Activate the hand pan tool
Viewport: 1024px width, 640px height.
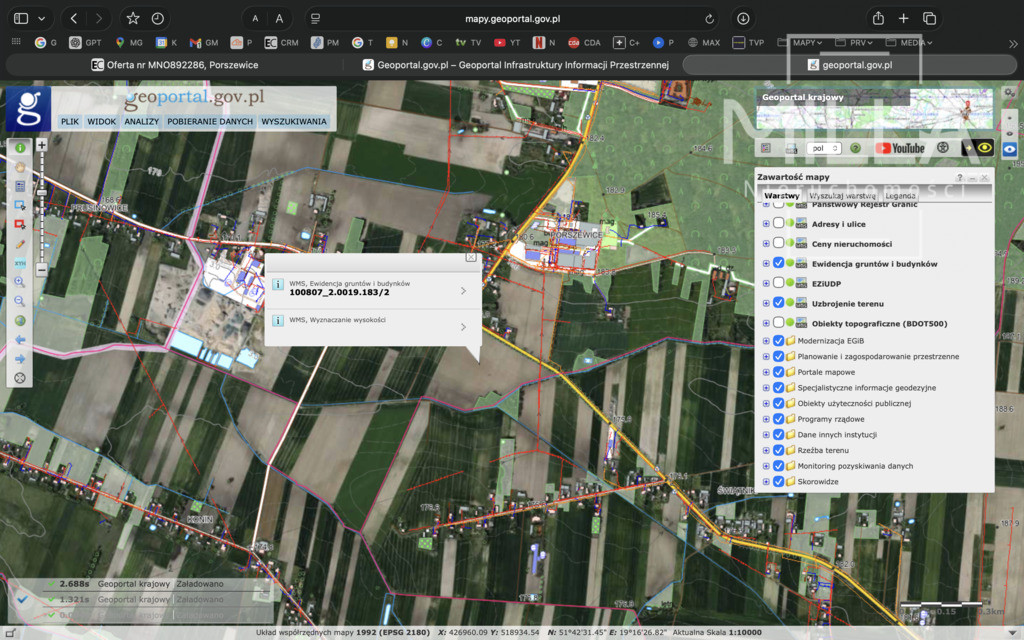20,167
